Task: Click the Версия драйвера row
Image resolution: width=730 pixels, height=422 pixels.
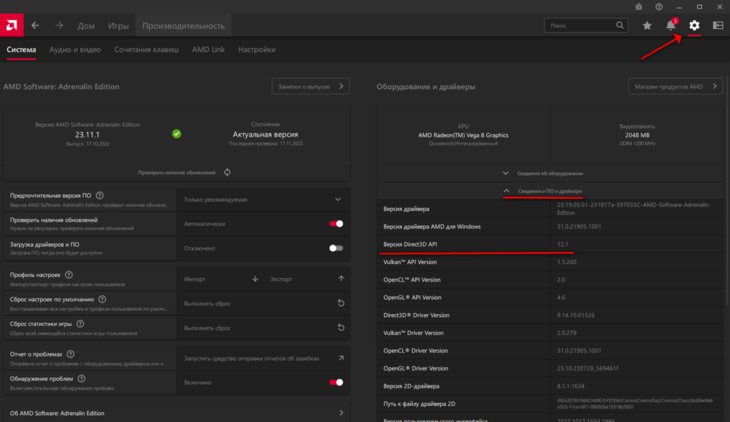Action: (x=549, y=209)
